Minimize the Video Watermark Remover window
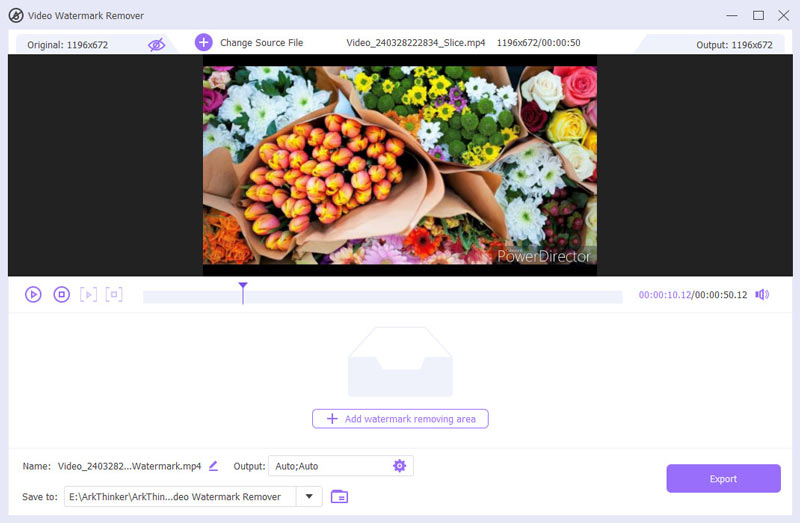The width and height of the screenshot is (800, 523). coord(732,15)
